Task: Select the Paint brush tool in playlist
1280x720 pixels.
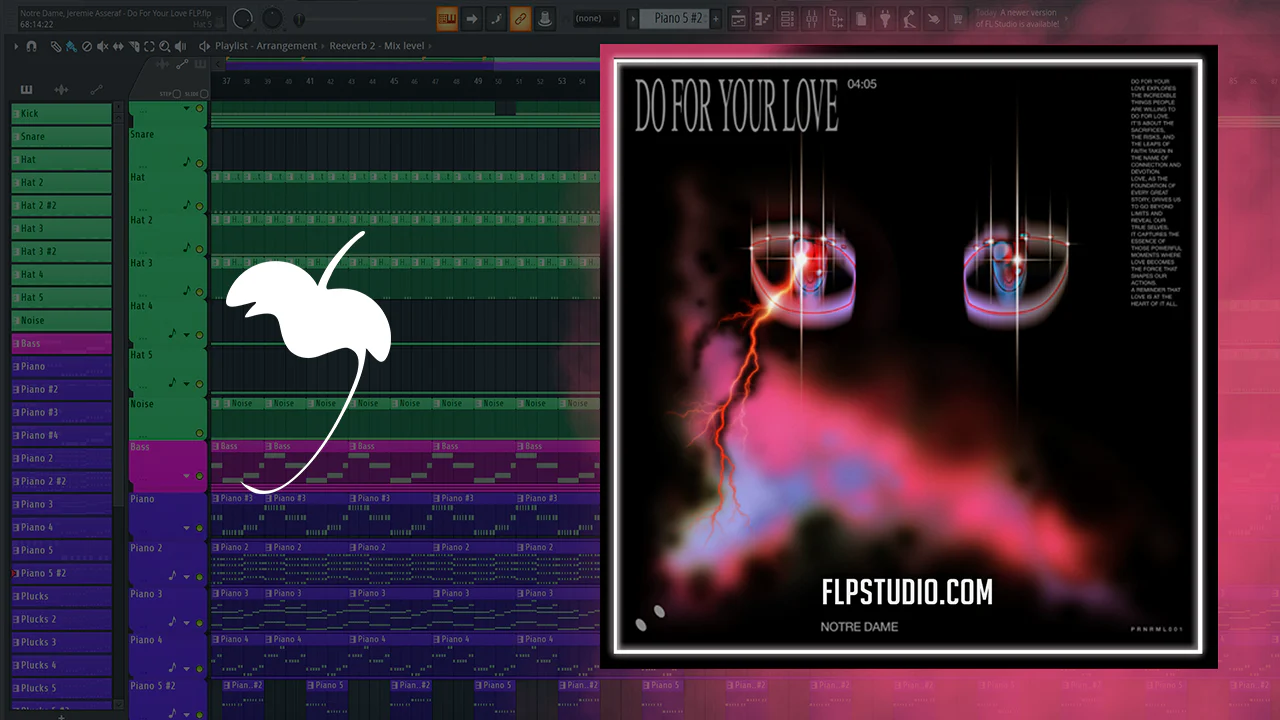Action: (x=71, y=46)
